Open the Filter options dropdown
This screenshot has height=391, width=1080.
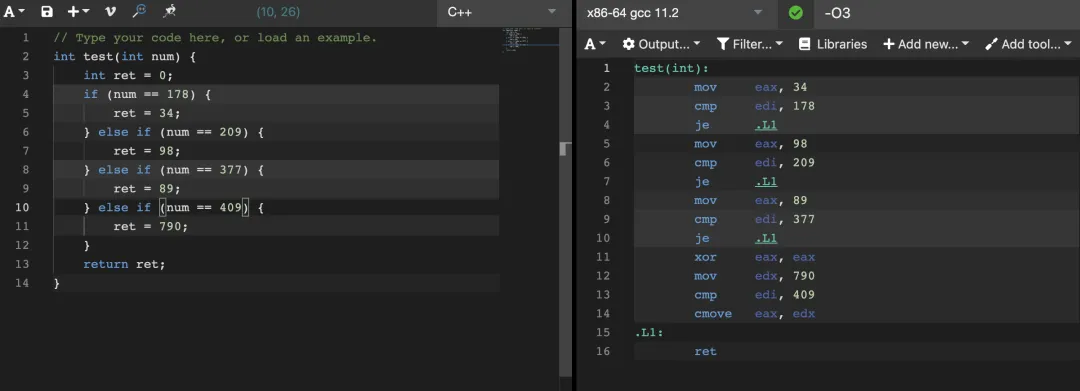coord(749,44)
